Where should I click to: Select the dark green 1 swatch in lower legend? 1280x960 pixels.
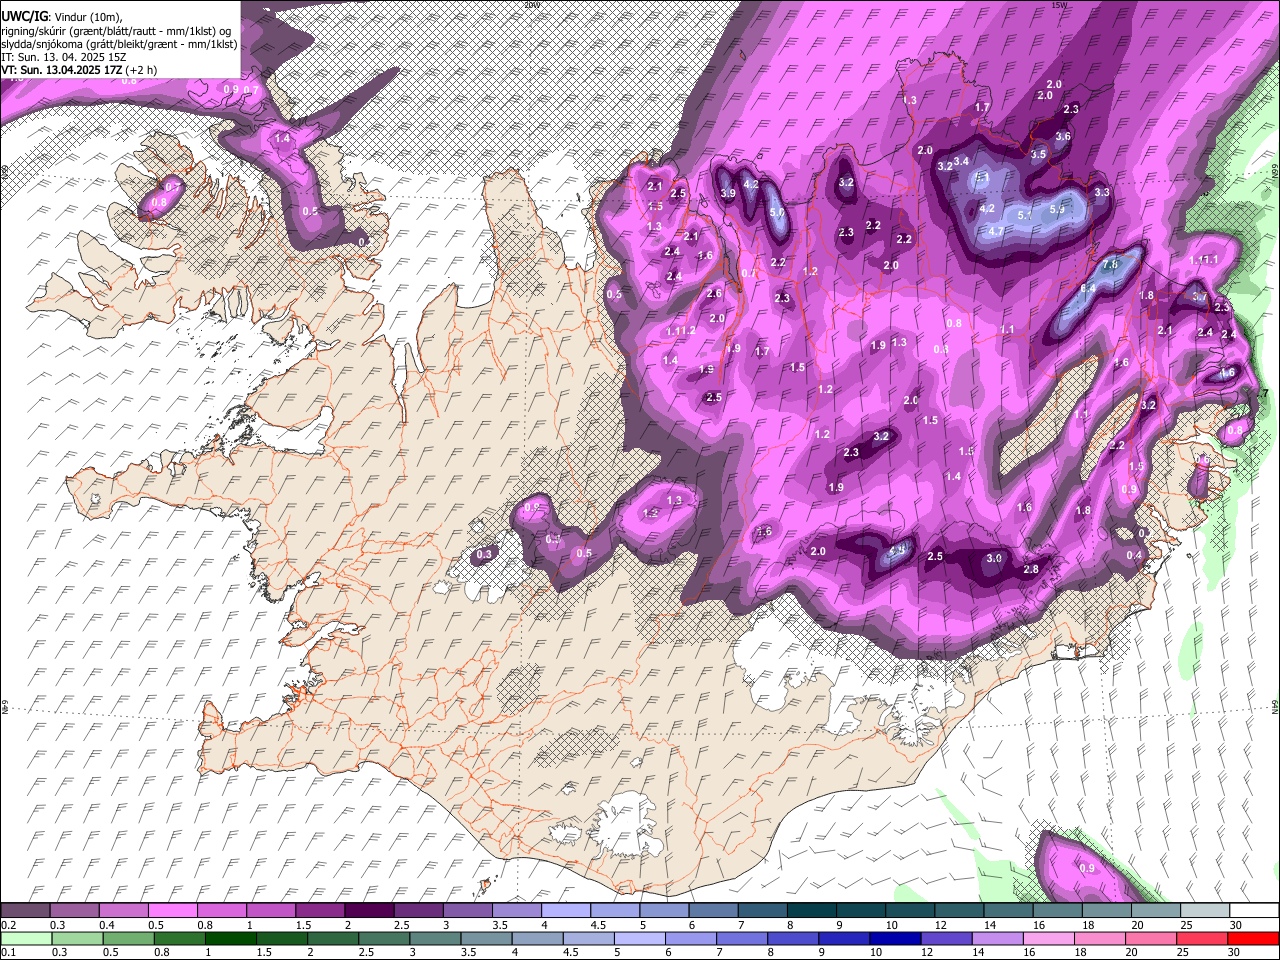(230, 938)
